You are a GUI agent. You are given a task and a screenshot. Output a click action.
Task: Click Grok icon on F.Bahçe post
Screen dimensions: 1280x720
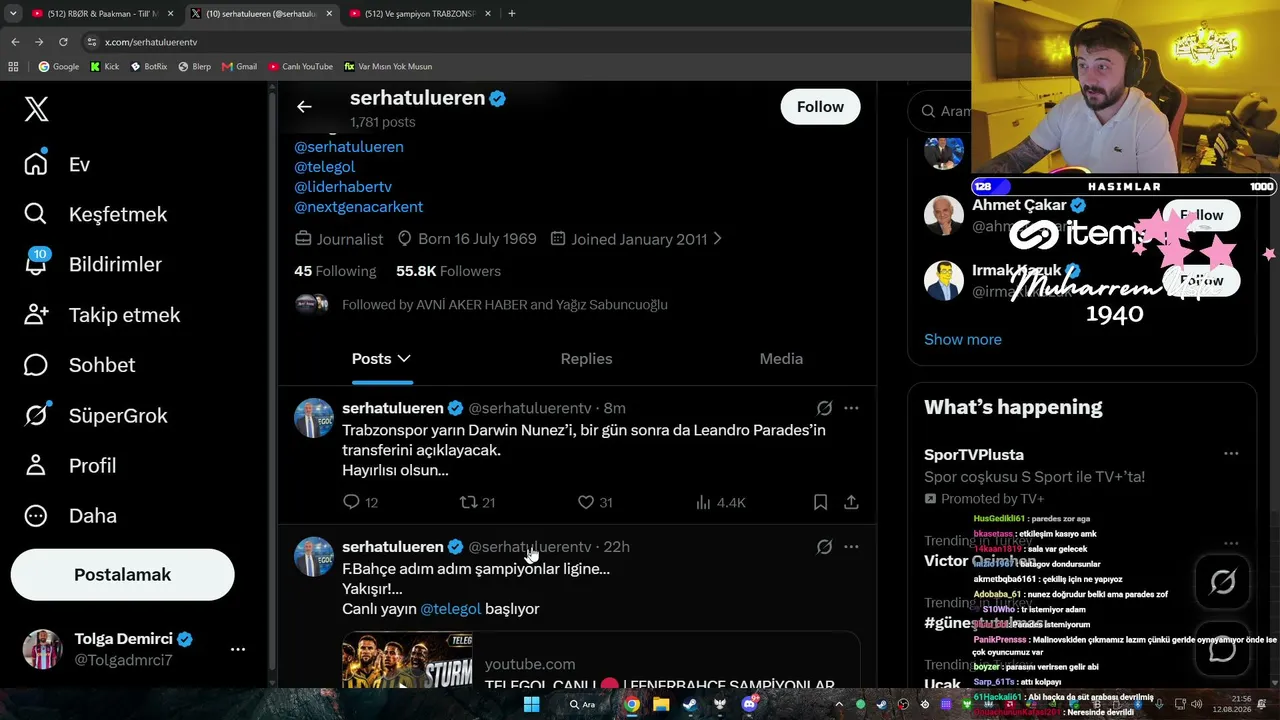coord(824,547)
